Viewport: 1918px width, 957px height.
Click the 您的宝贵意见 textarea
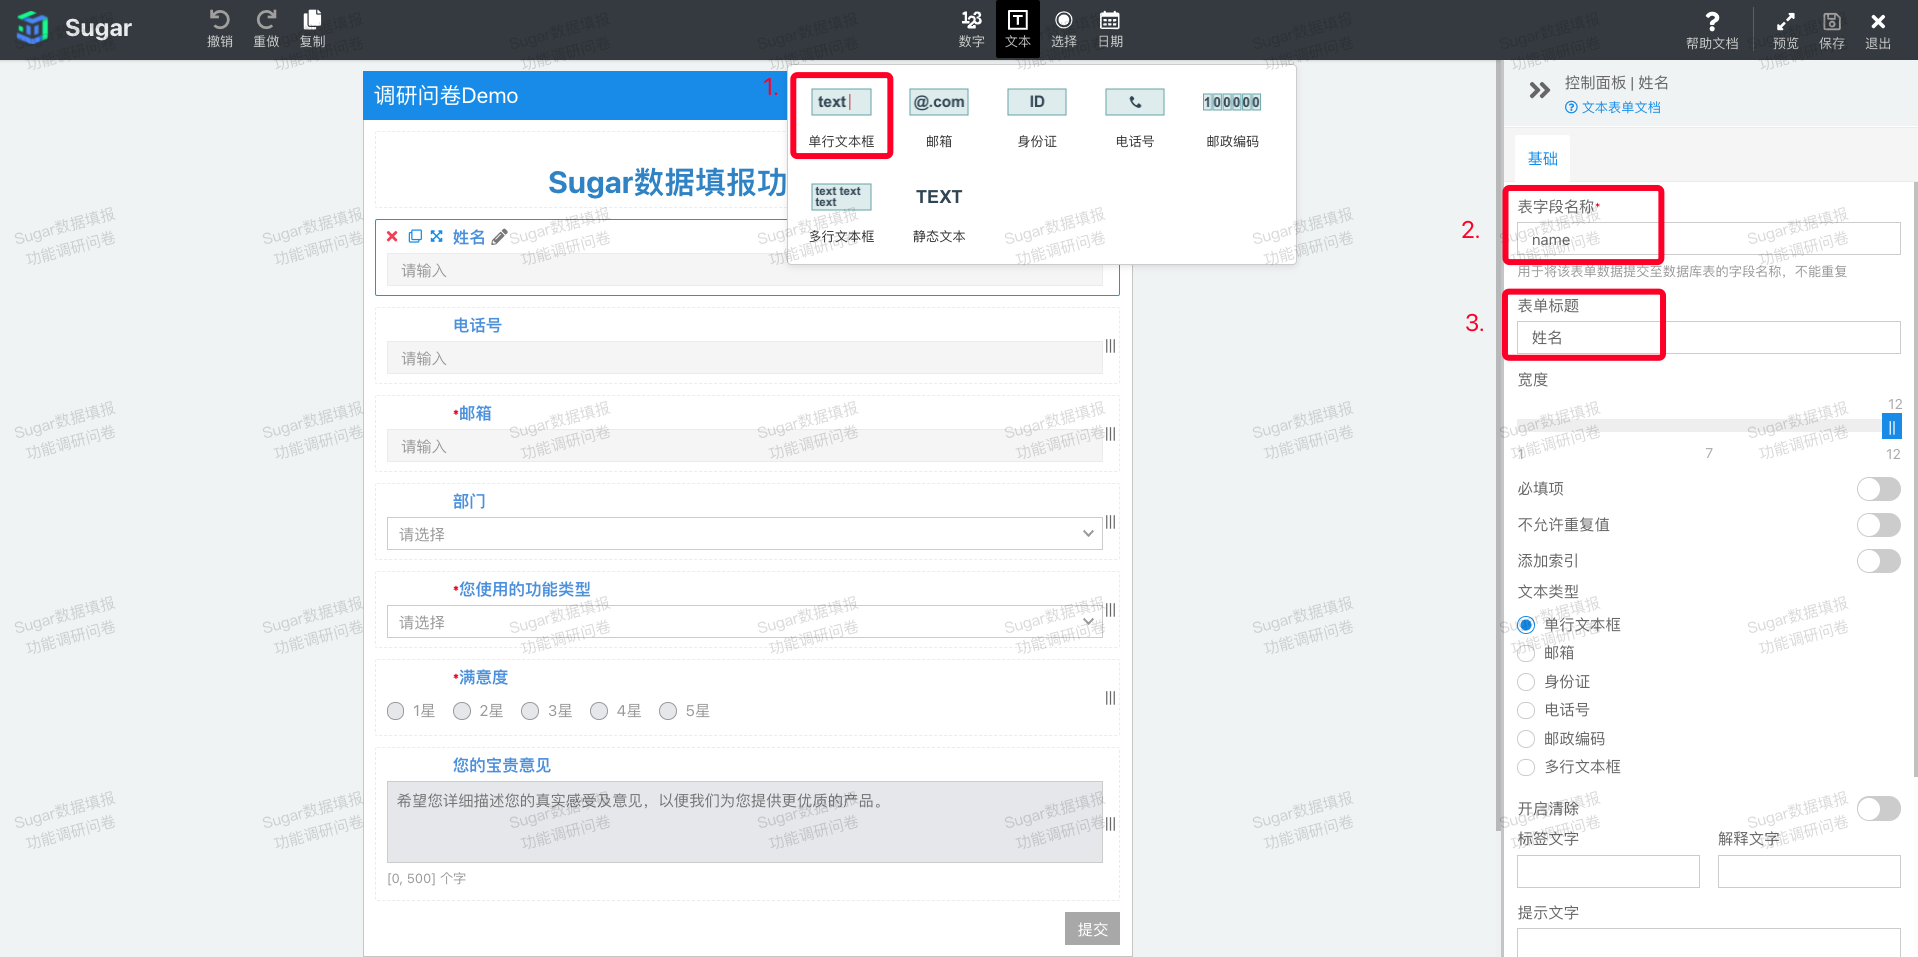click(x=744, y=822)
